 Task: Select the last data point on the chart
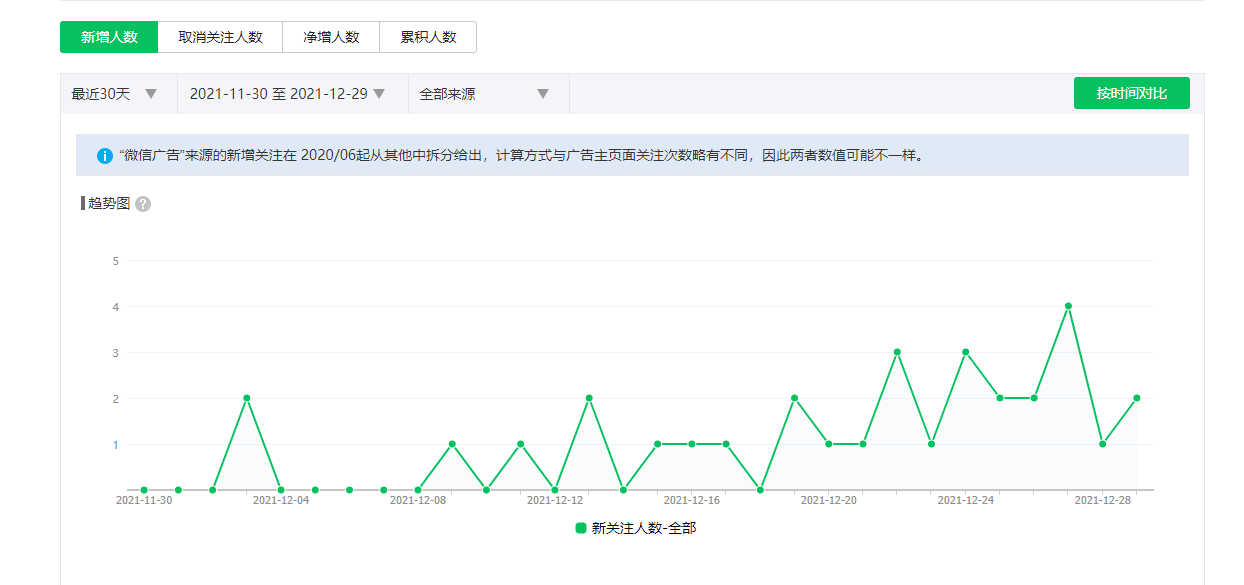click(x=1137, y=398)
